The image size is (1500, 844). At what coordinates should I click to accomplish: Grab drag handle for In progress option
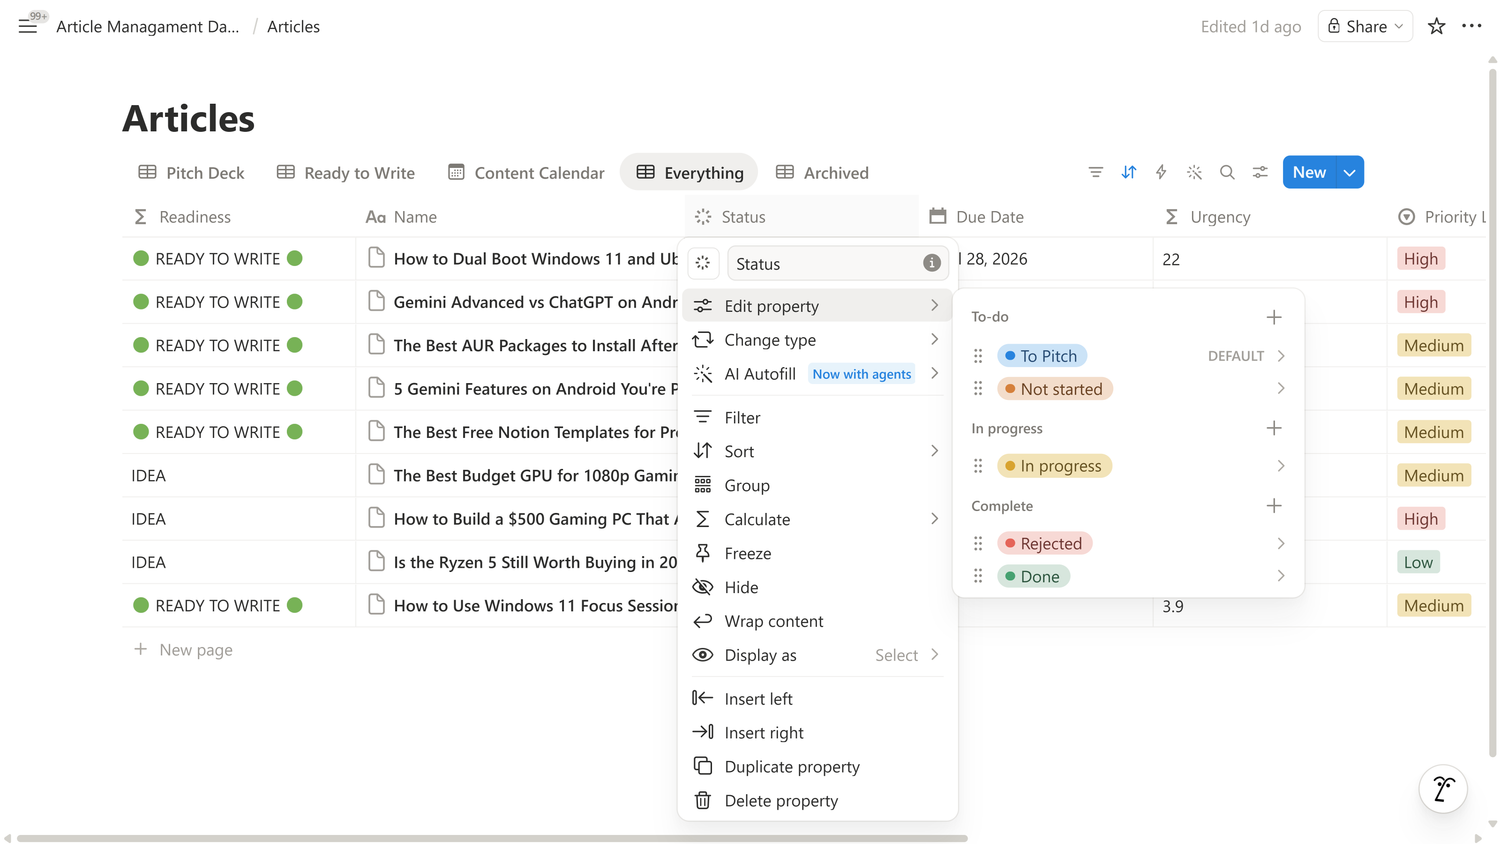(978, 466)
